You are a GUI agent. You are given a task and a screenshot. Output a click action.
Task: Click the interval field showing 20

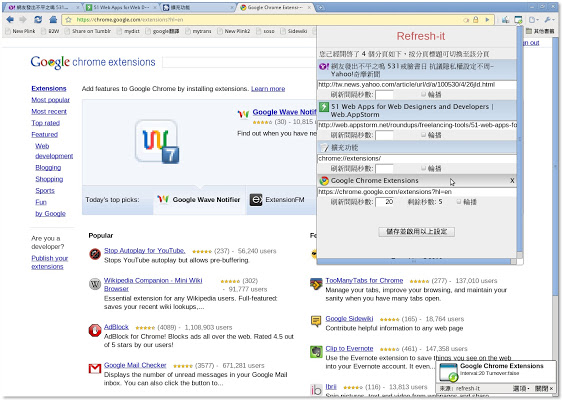[384, 202]
